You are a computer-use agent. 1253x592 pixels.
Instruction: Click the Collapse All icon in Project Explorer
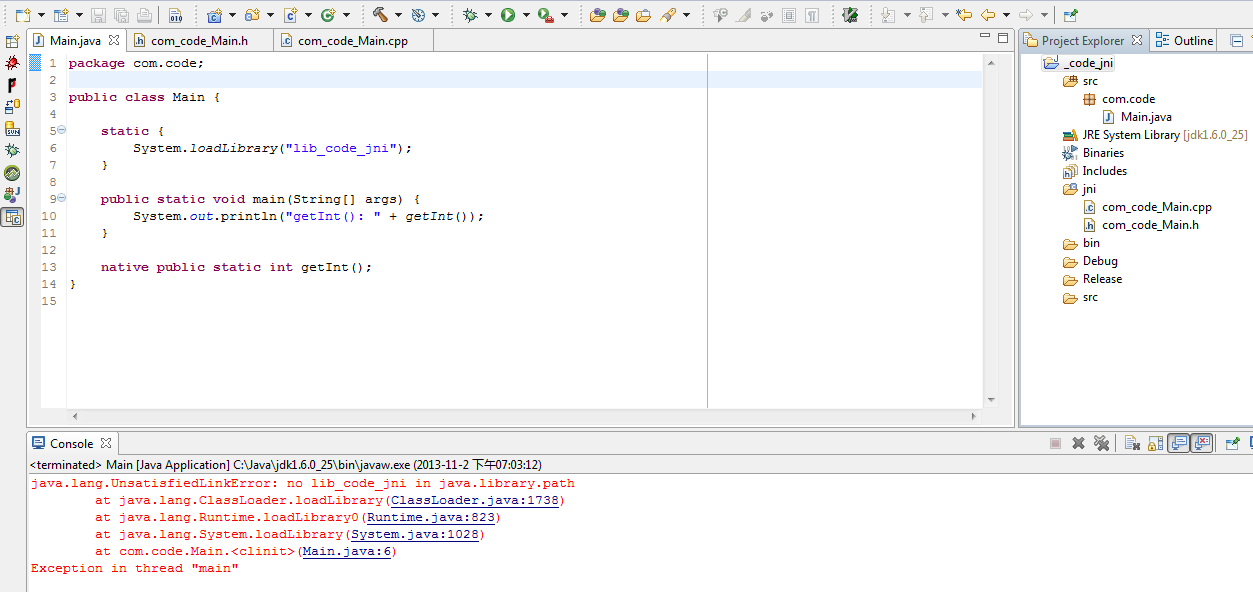click(x=1236, y=41)
